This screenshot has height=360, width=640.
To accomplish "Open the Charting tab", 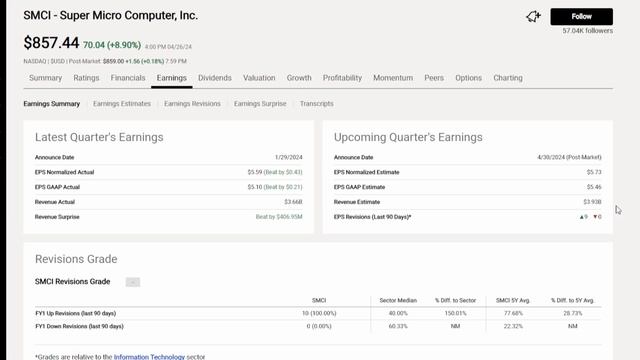I will click(508, 78).
